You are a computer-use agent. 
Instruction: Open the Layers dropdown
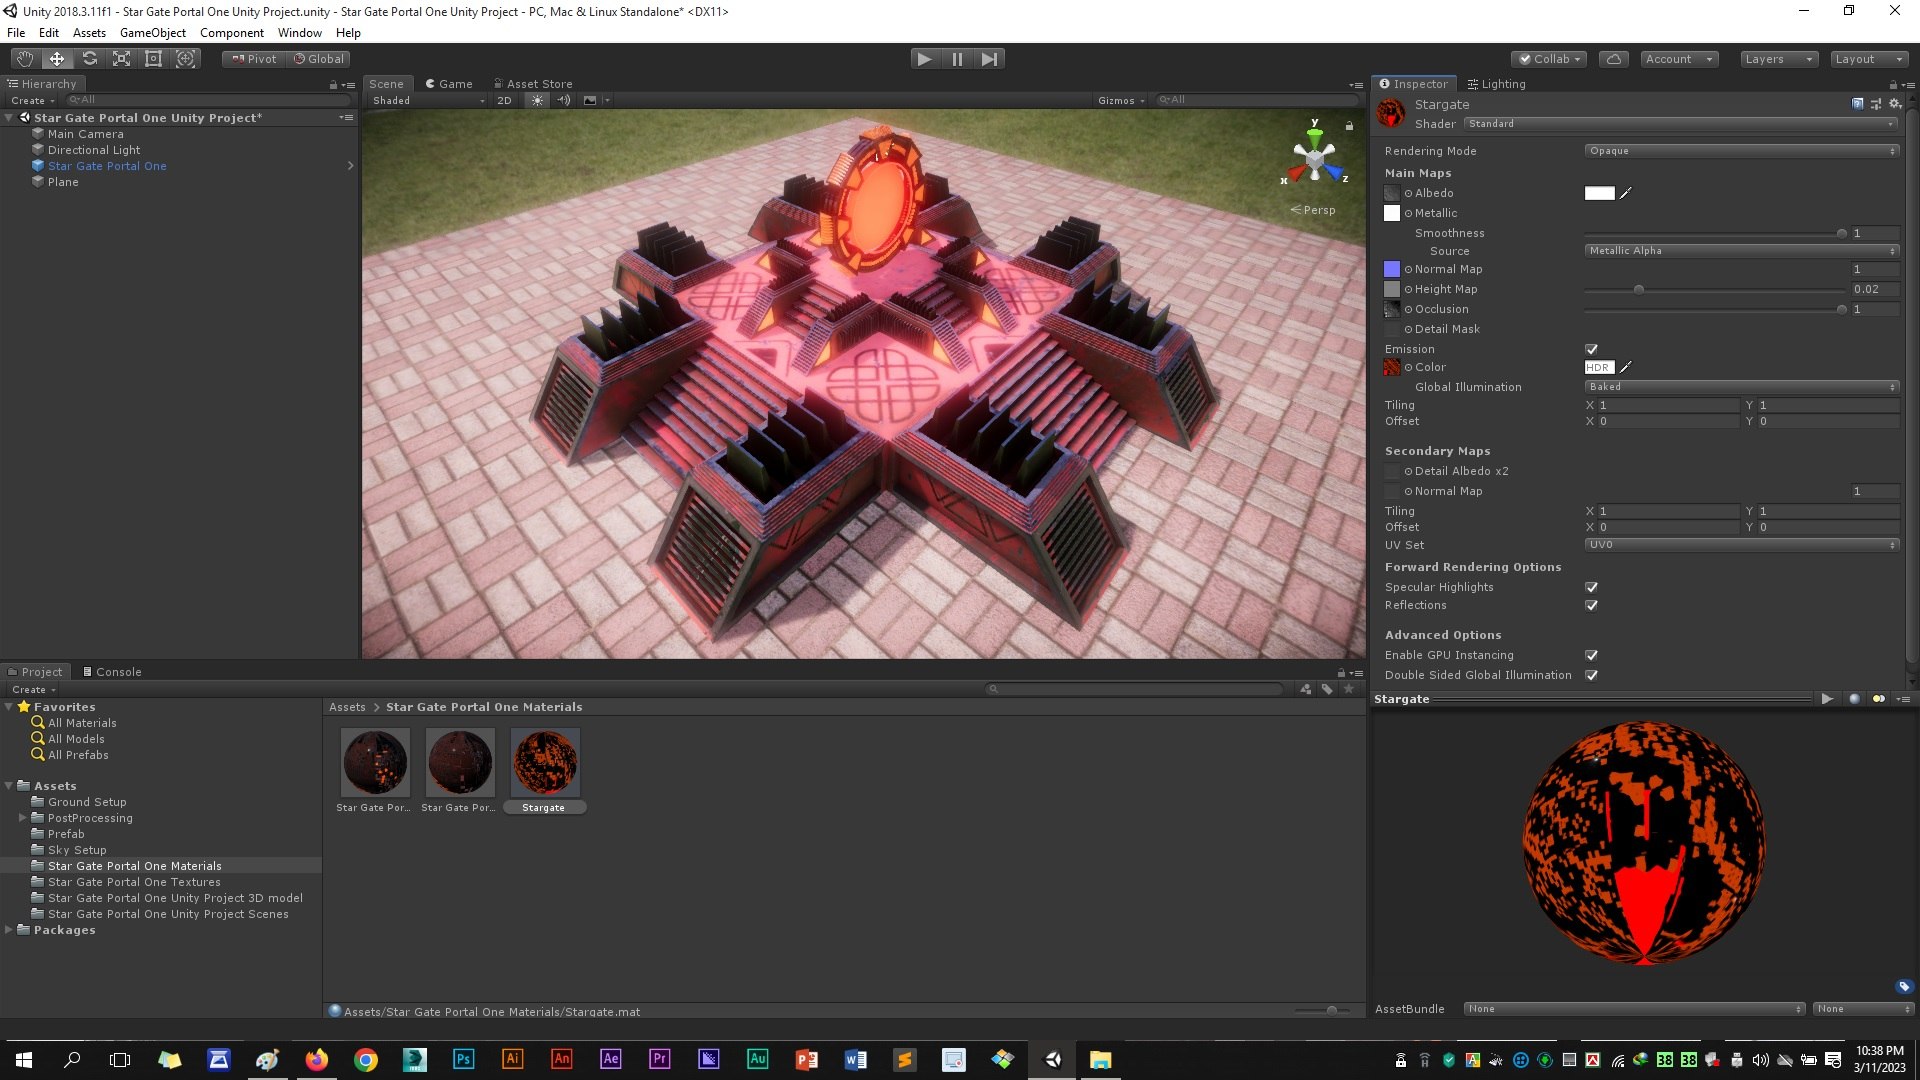1778,59
